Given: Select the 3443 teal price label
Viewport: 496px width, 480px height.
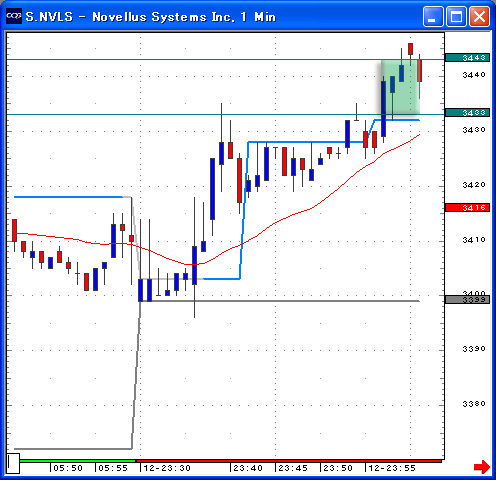Looking at the screenshot, I should (467, 58).
